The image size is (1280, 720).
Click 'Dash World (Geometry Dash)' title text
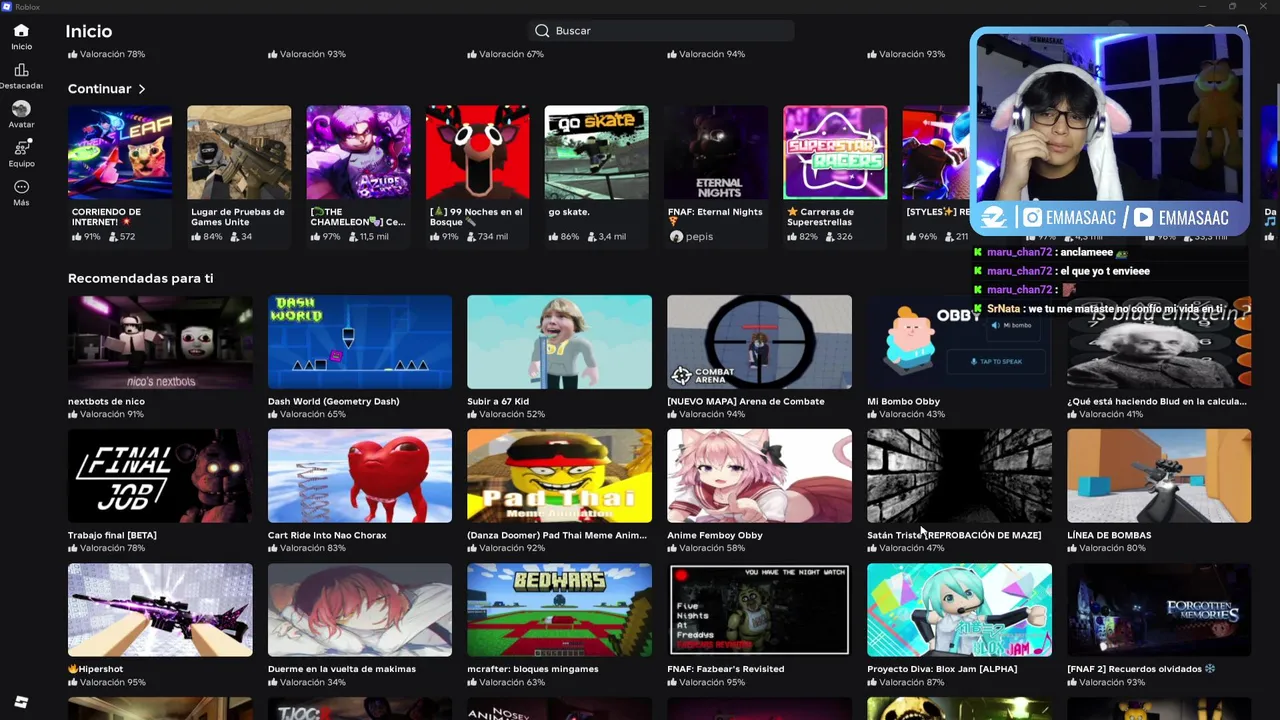click(x=333, y=401)
